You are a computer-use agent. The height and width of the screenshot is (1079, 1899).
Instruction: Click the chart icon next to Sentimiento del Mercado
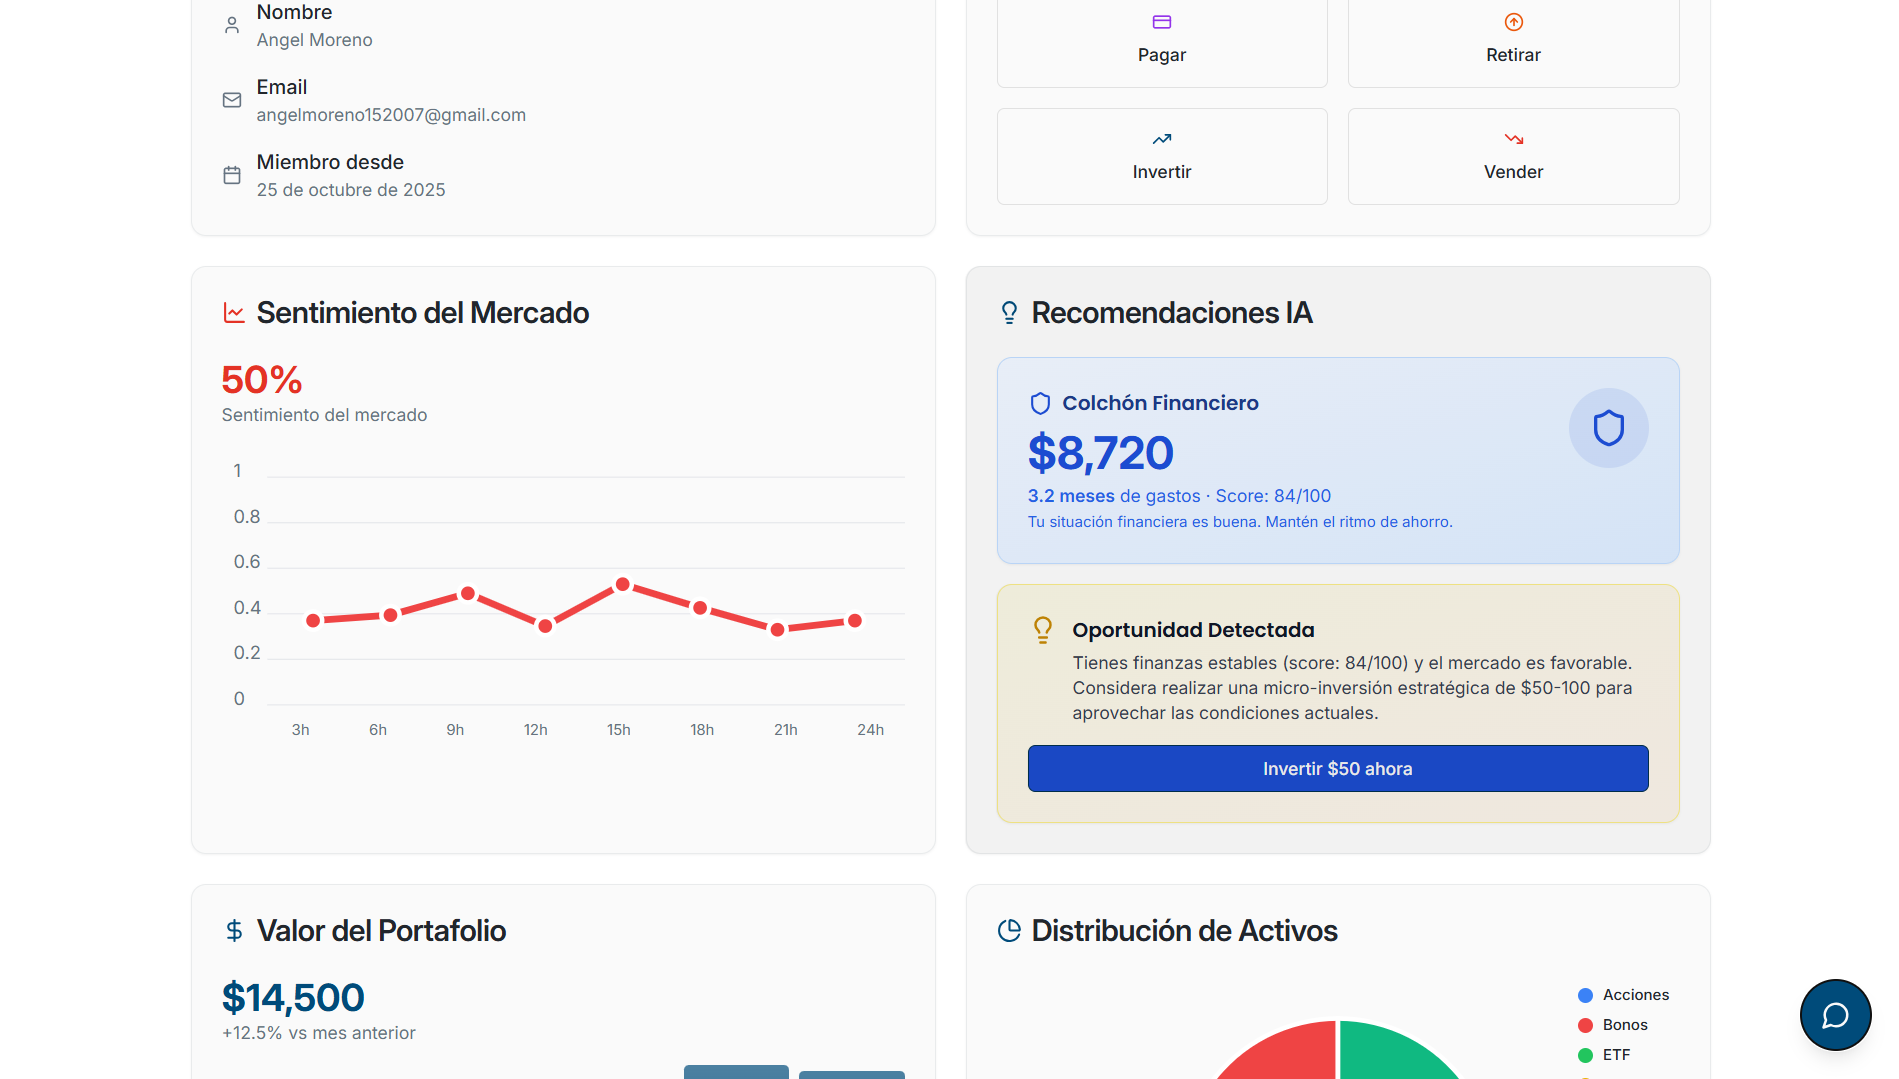234,313
